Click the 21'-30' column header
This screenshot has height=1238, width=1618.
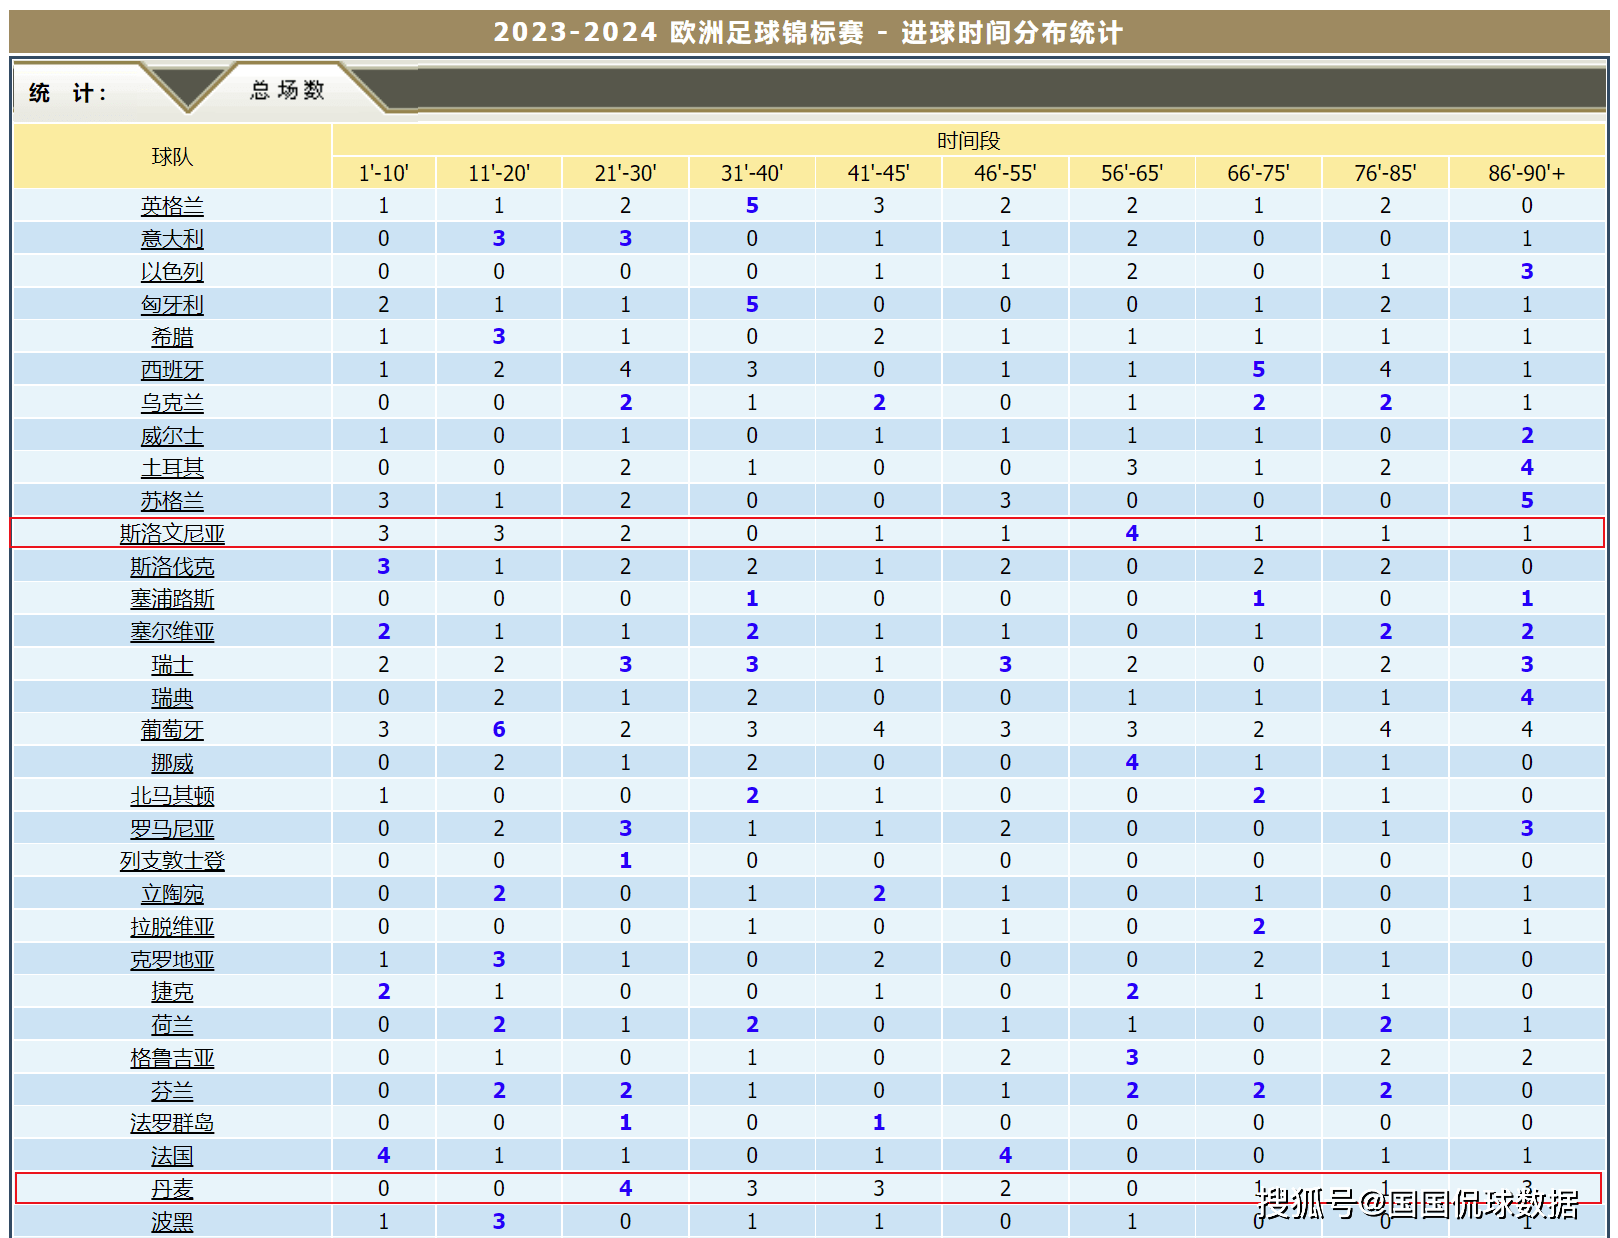pos(625,173)
